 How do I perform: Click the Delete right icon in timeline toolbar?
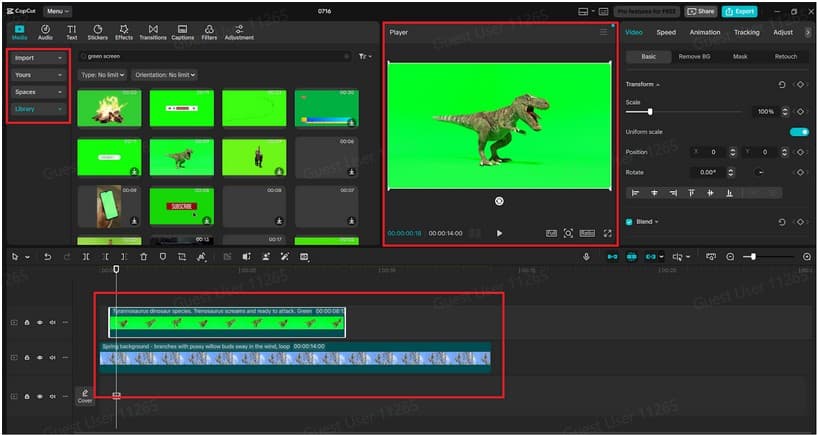tap(124, 257)
